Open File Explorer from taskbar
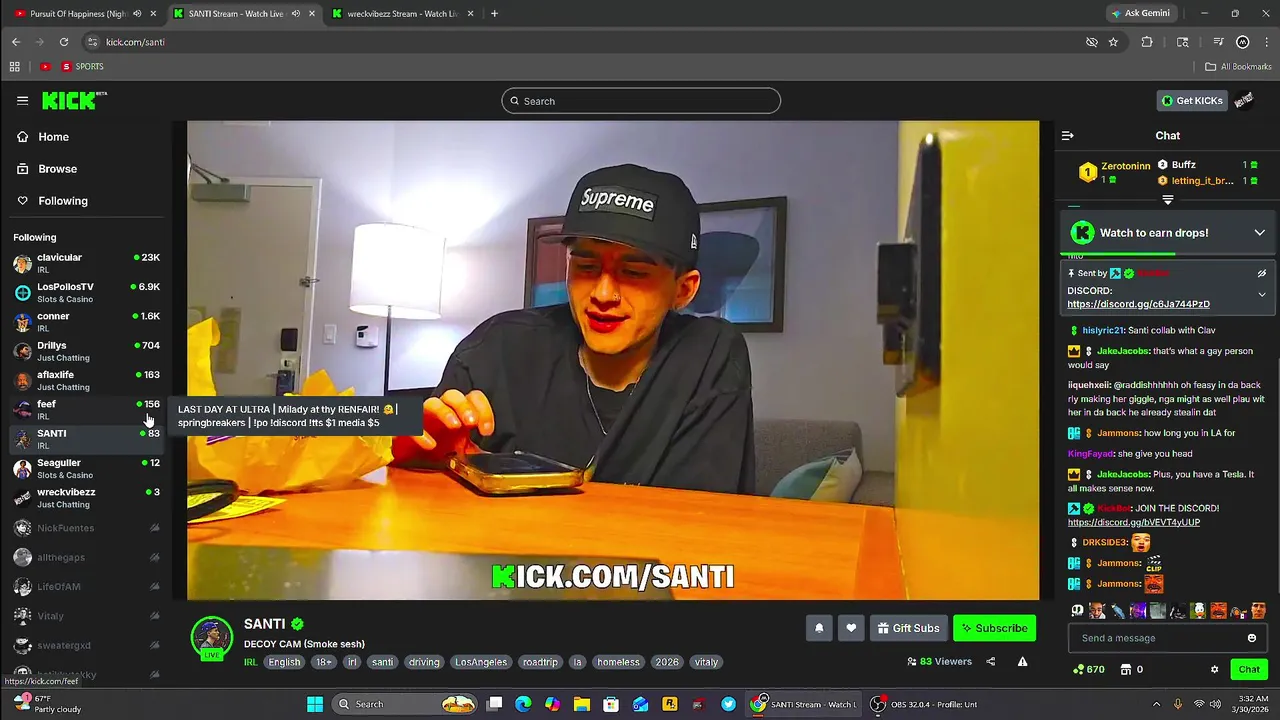Image resolution: width=1280 pixels, height=720 pixels. pyautogui.click(x=582, y=704)
